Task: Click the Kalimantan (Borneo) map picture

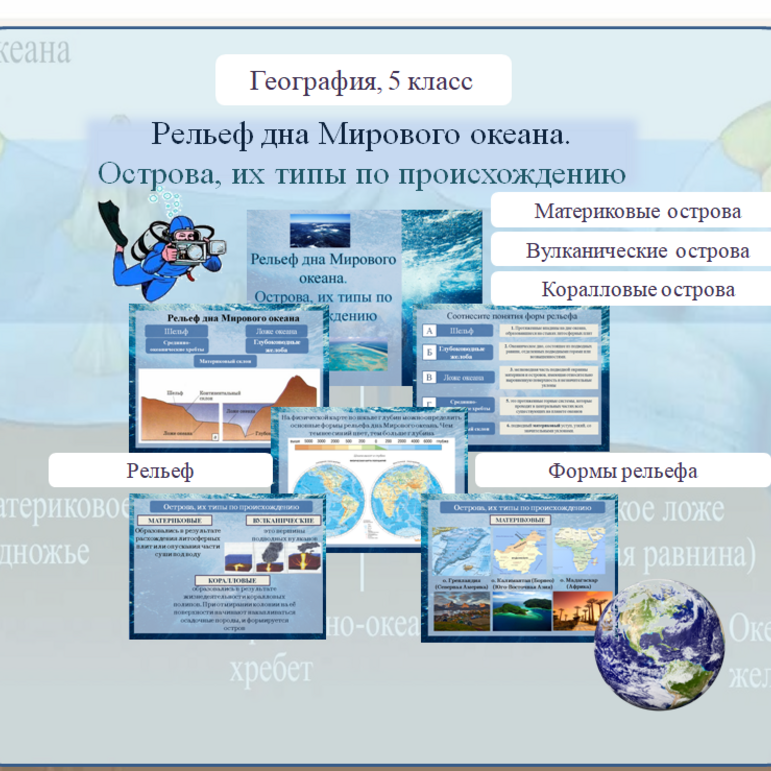Action: click(519, 549)
